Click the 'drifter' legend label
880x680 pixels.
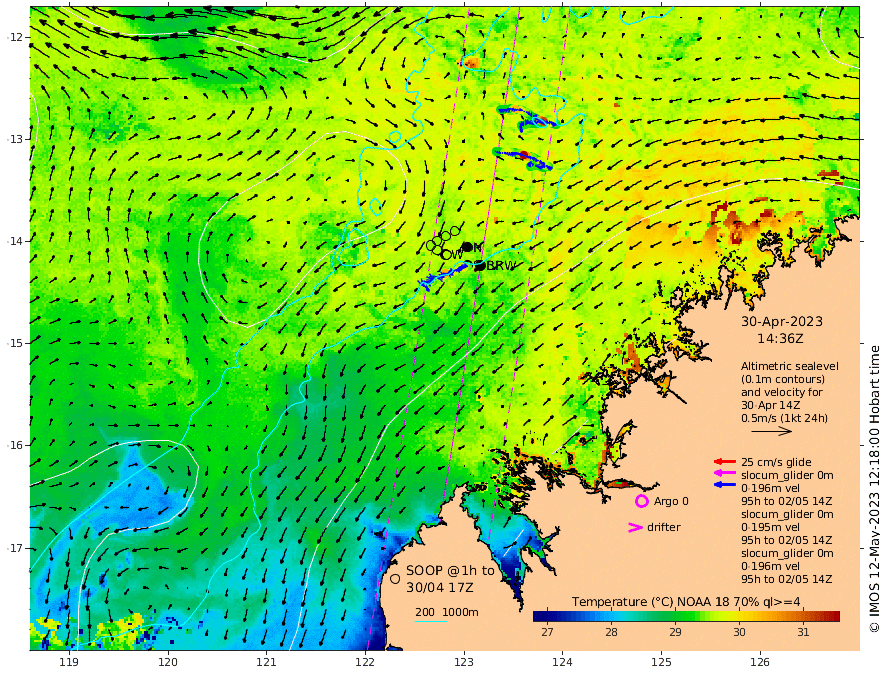[x=664, y=527]
